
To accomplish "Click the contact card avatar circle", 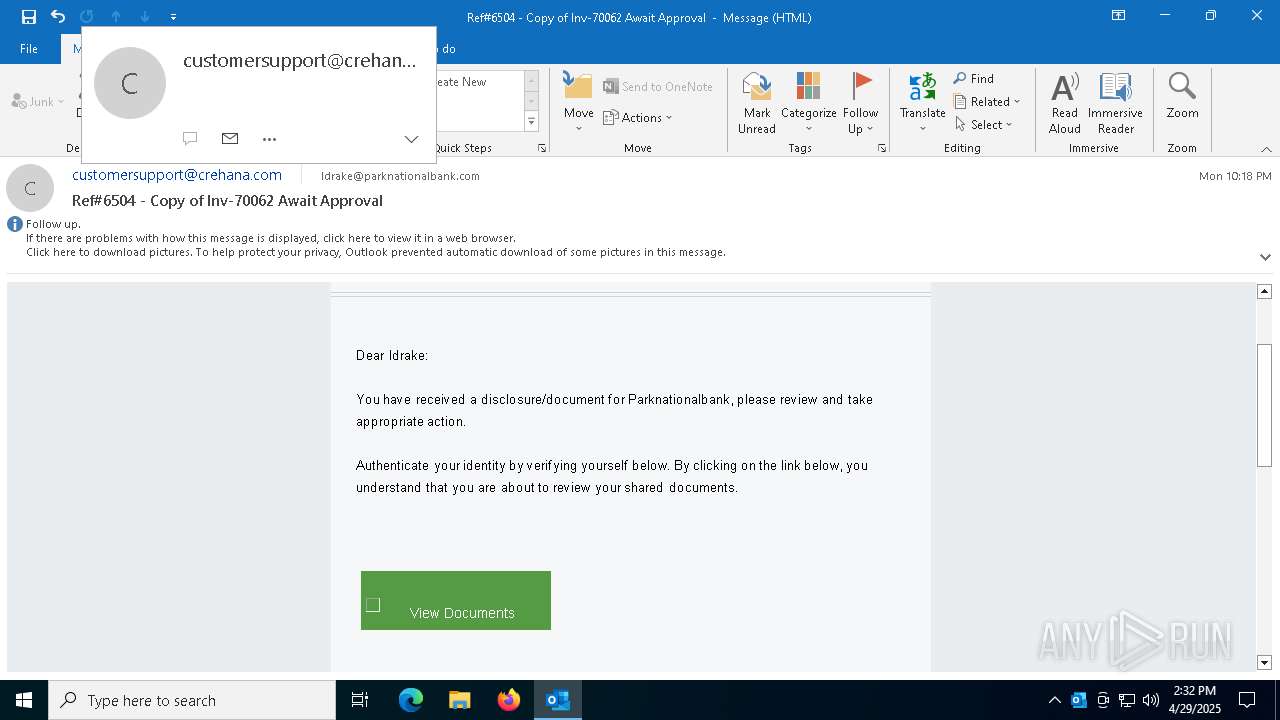I will click(x=130, y=83).
